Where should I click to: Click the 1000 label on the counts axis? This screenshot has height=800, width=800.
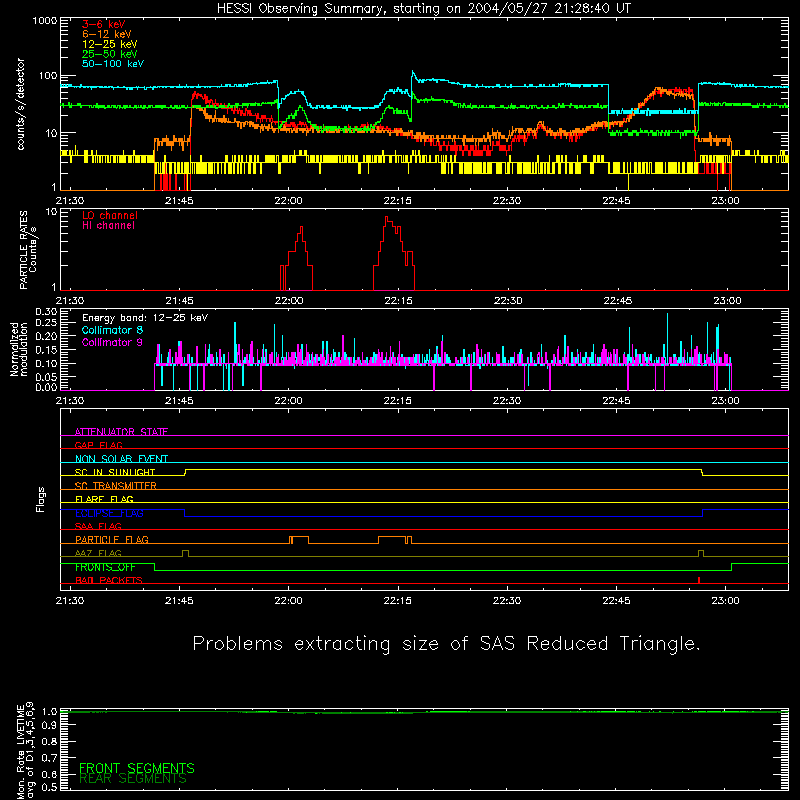(x=44, y=21)
